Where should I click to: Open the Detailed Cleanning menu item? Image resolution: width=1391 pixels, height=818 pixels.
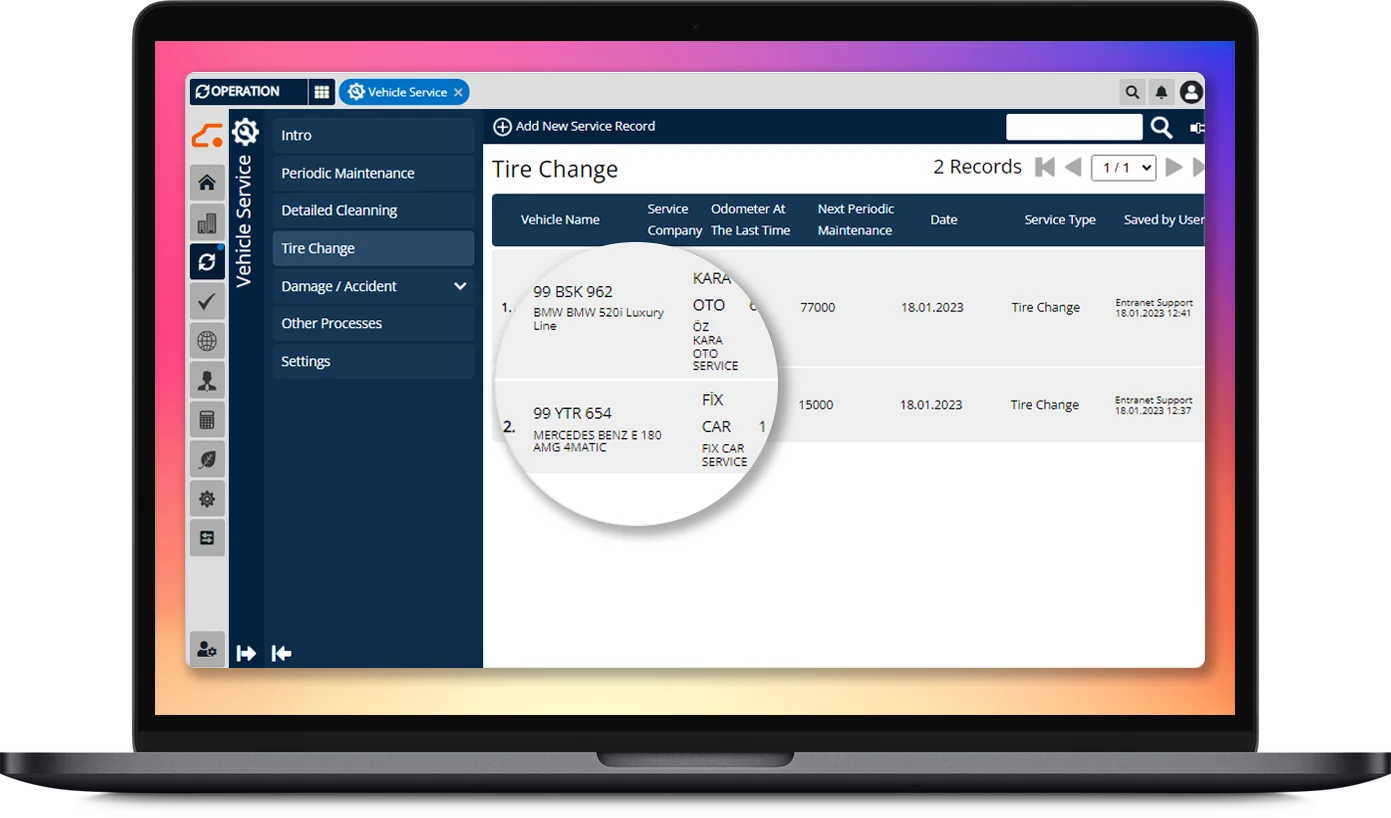click(x=339, y=211)
